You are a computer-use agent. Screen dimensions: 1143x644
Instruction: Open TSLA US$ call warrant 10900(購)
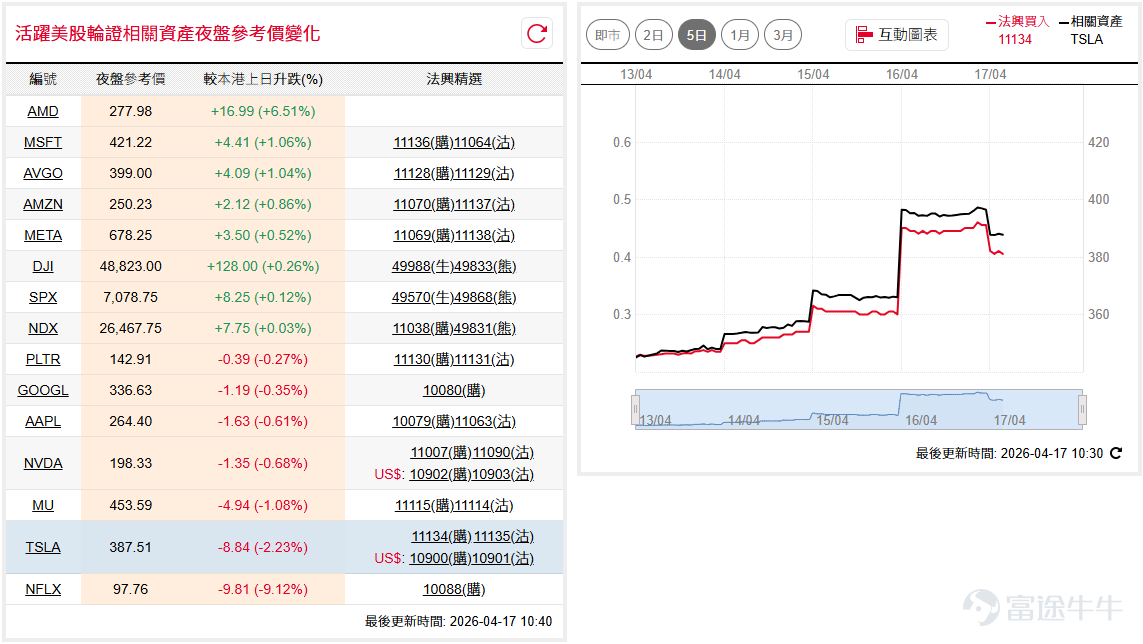tap(440, 559)
